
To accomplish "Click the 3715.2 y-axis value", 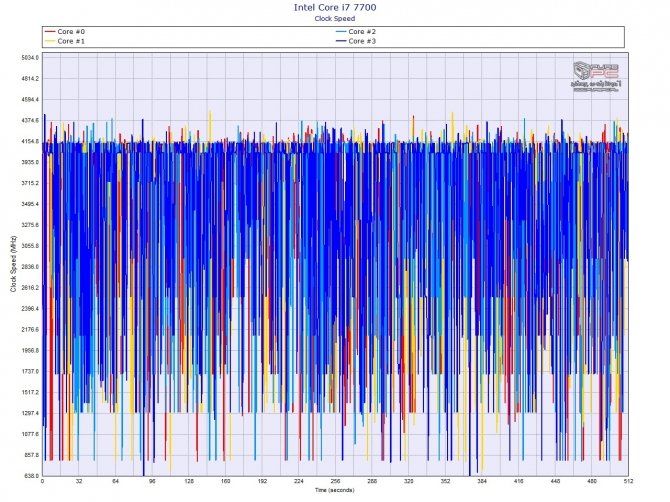I will [30, 183].
